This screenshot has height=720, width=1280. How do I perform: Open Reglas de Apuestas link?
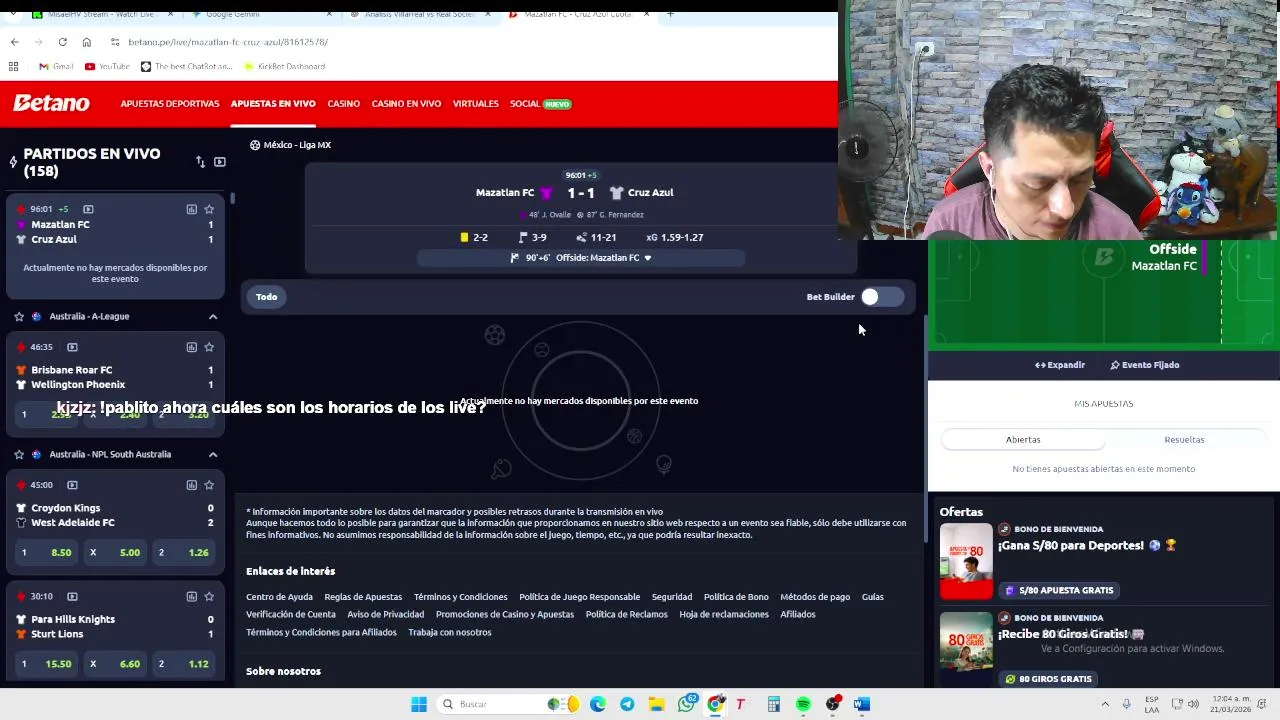pos(363,597)
